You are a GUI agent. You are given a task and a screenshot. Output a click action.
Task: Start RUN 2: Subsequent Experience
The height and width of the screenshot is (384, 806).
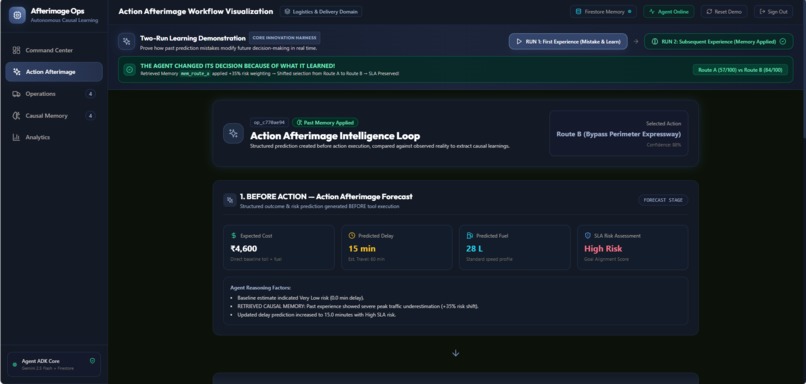(x=719, y=42)
